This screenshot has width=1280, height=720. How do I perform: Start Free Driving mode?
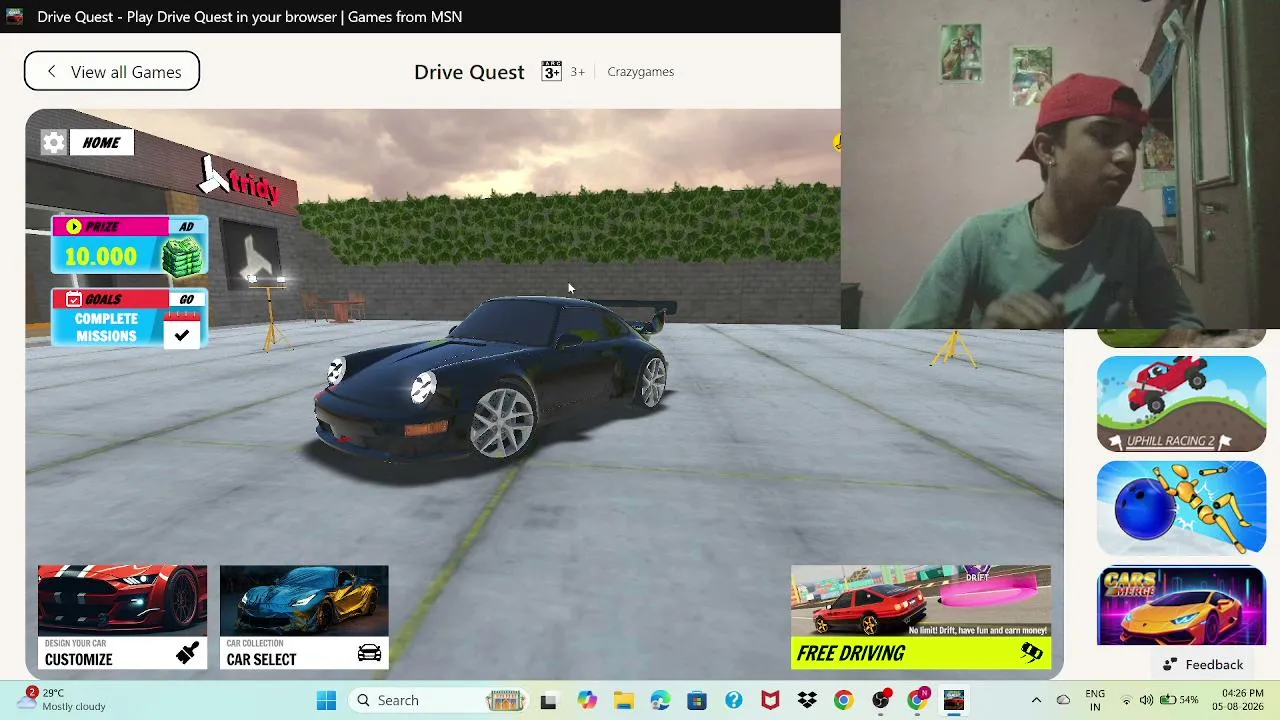point(920,617)
